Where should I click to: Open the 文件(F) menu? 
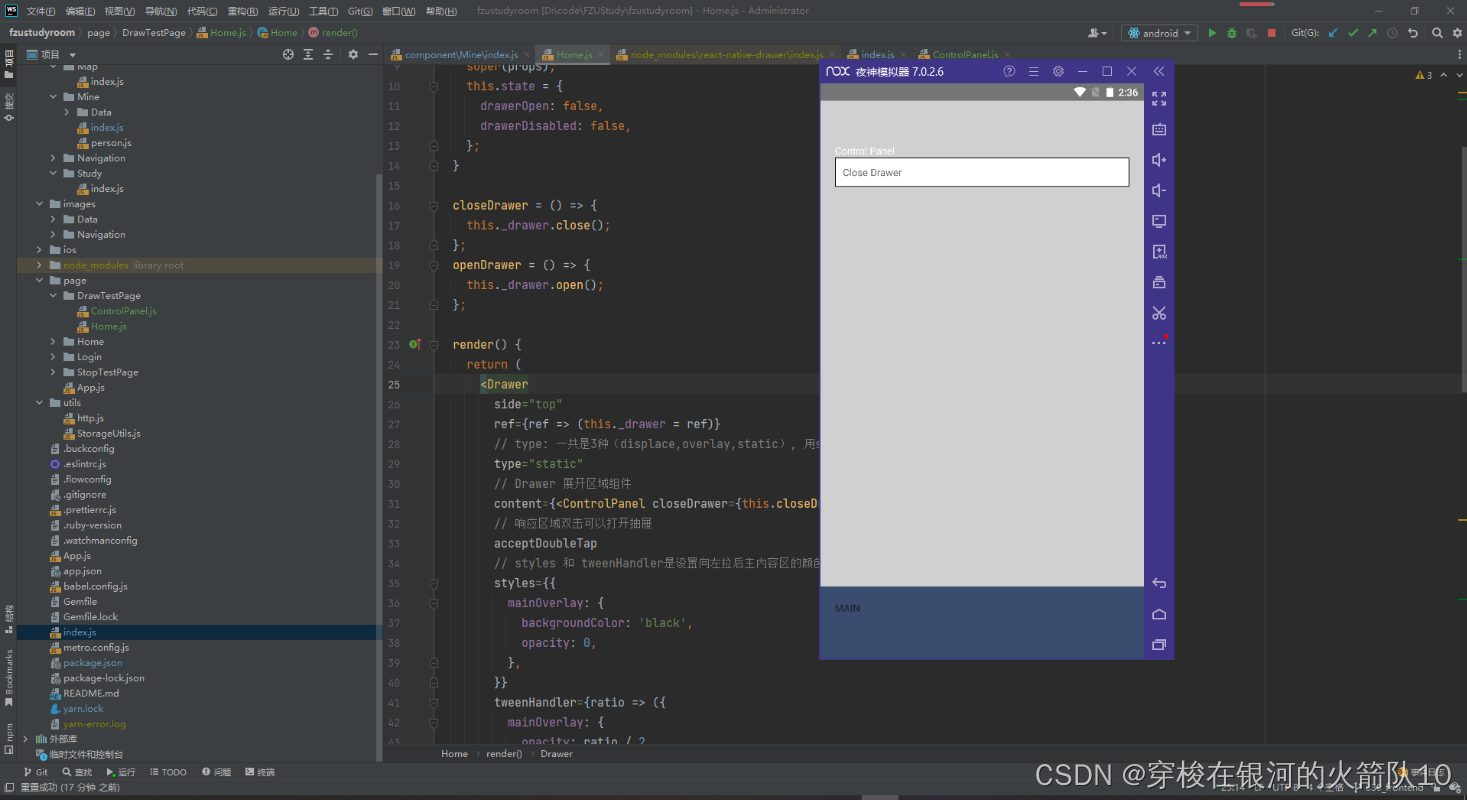pos(41,11)
